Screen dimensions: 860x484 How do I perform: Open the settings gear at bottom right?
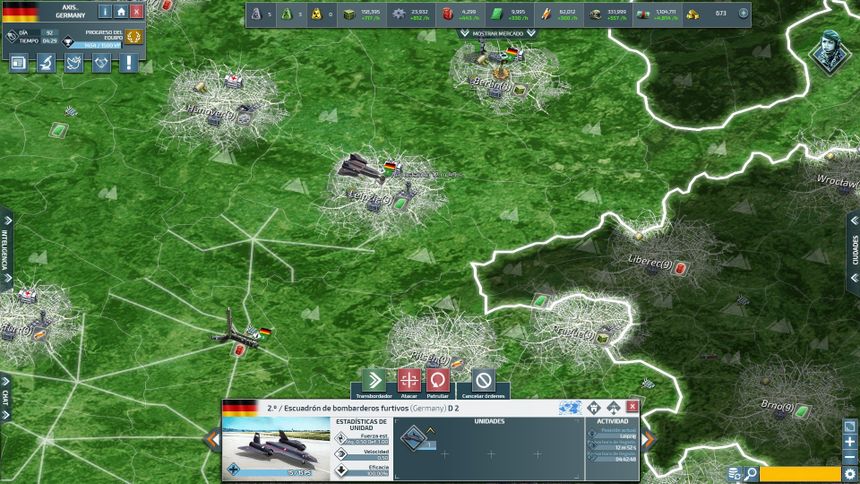(850, 474)
